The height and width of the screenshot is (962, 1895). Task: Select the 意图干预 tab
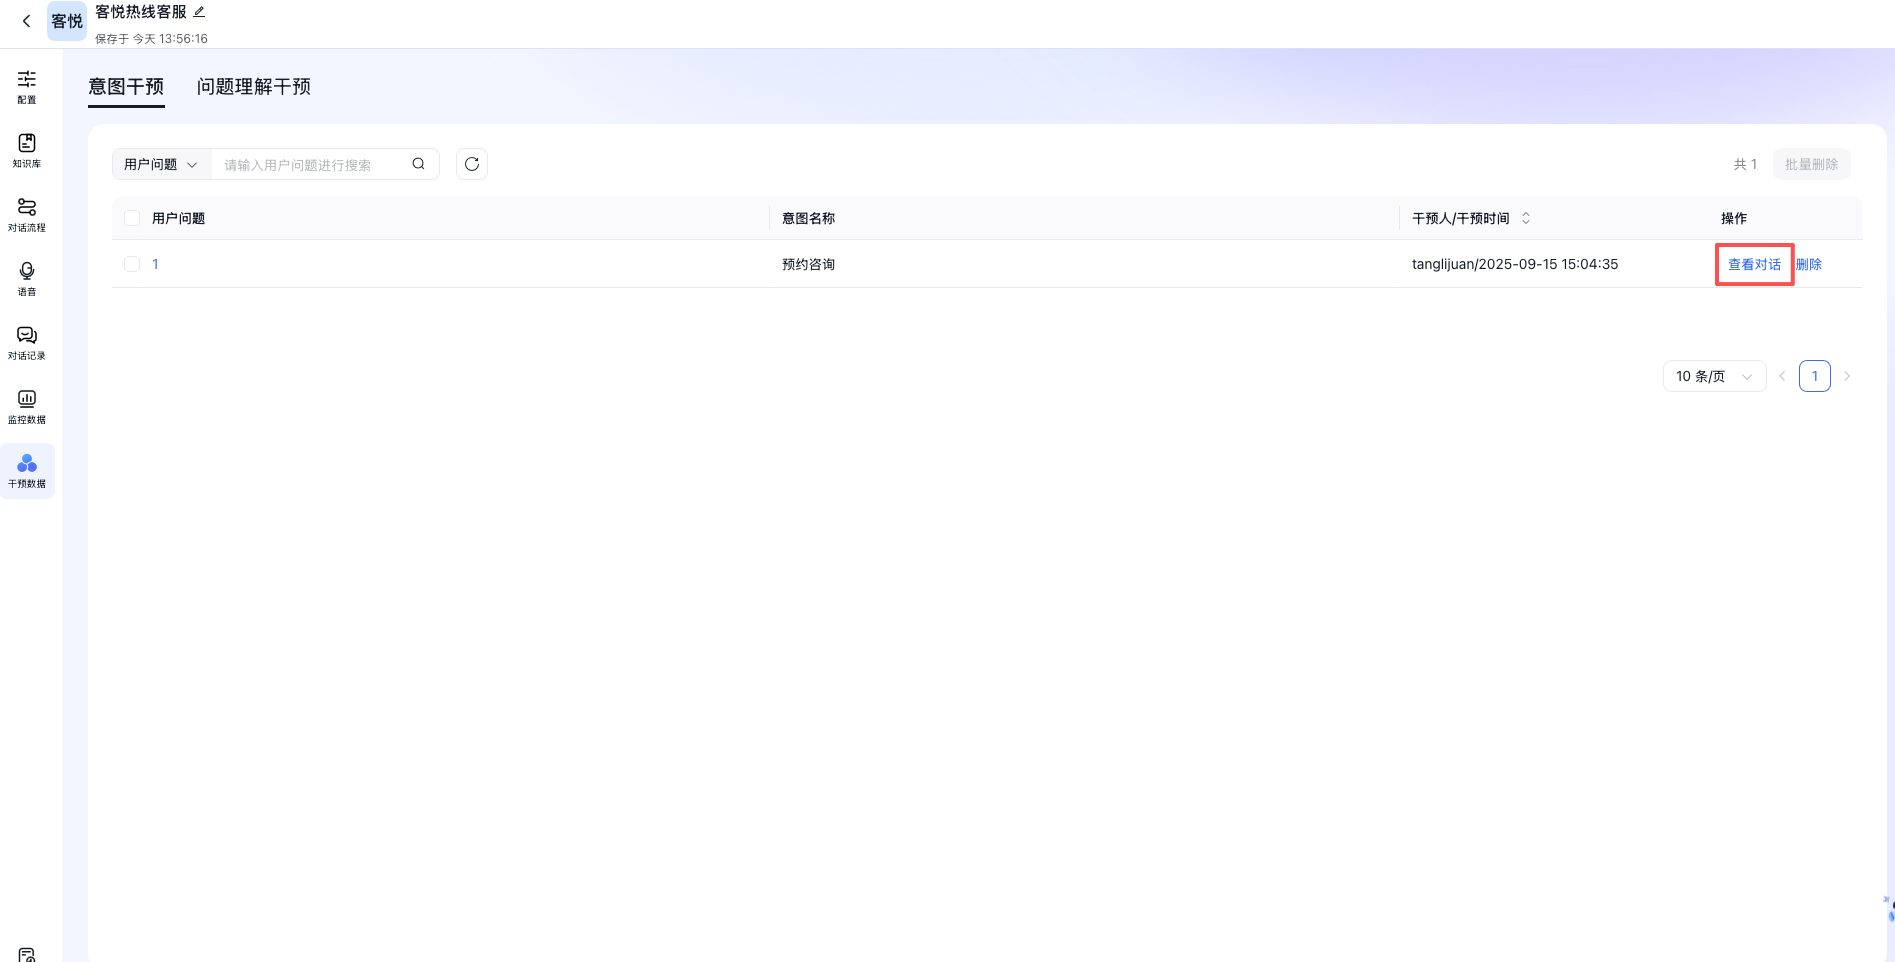[126, 87]
